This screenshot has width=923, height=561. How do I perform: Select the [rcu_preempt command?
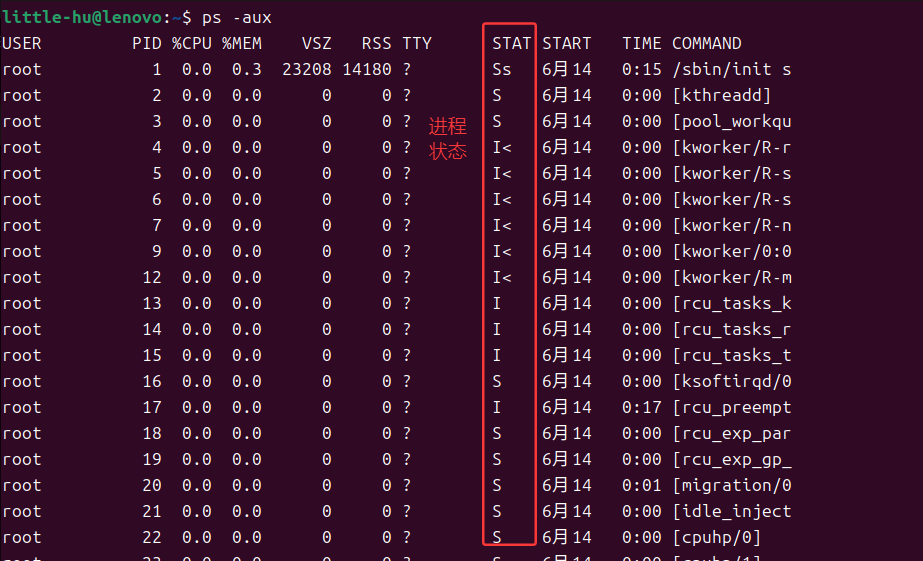732,407
